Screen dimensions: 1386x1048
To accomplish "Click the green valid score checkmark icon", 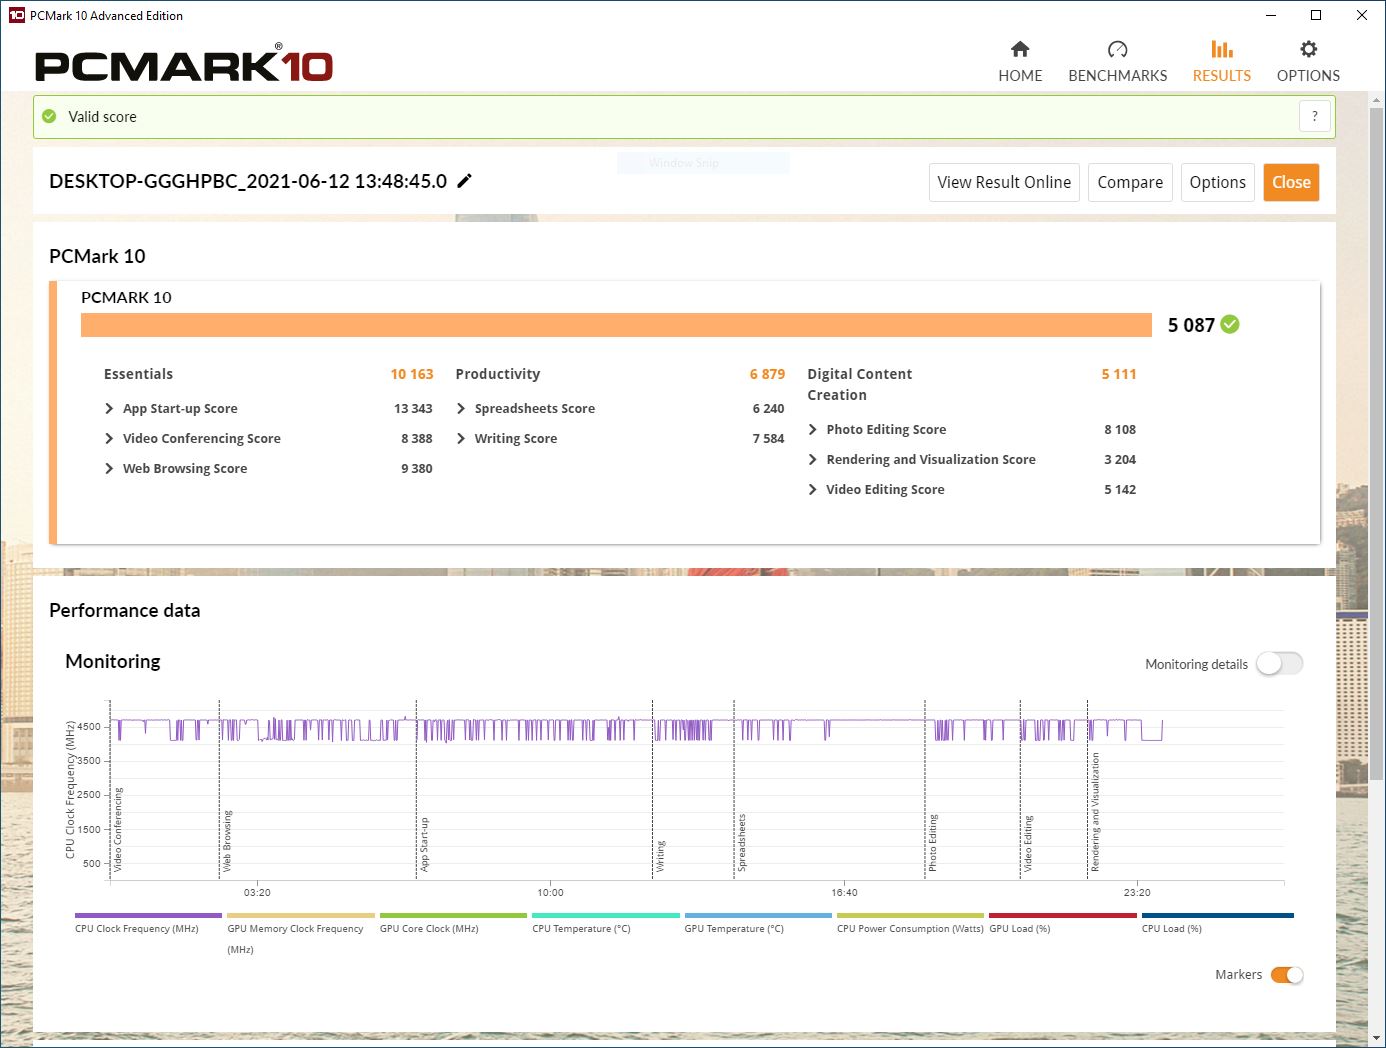I will 49,116.
